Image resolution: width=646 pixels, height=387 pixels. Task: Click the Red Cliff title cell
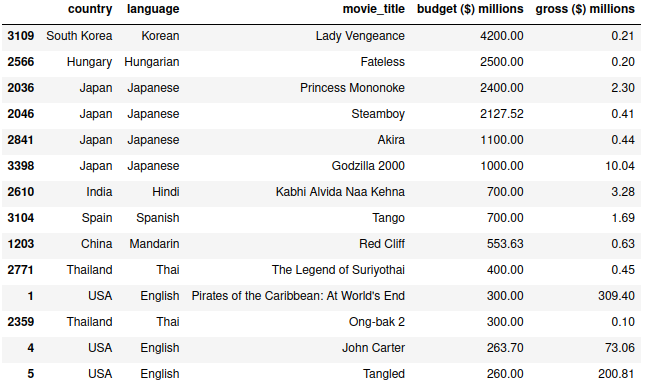click(382, 244)
